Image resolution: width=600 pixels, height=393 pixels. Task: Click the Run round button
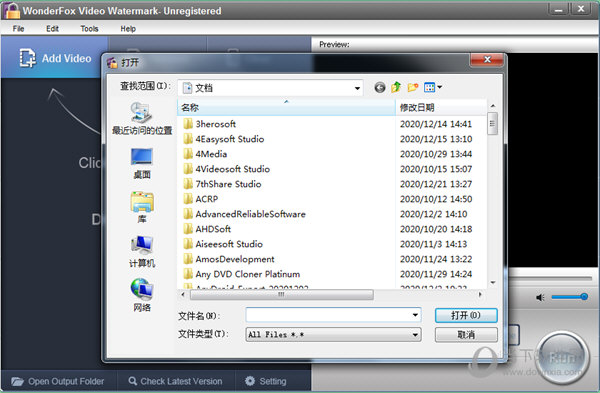[562, 357]
